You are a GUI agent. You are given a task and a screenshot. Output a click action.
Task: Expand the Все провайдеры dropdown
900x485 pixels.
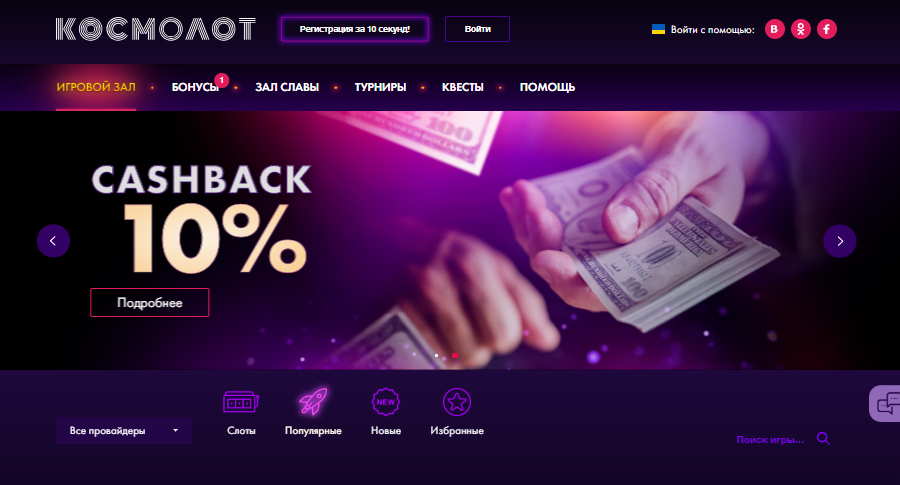click(124, 431)
